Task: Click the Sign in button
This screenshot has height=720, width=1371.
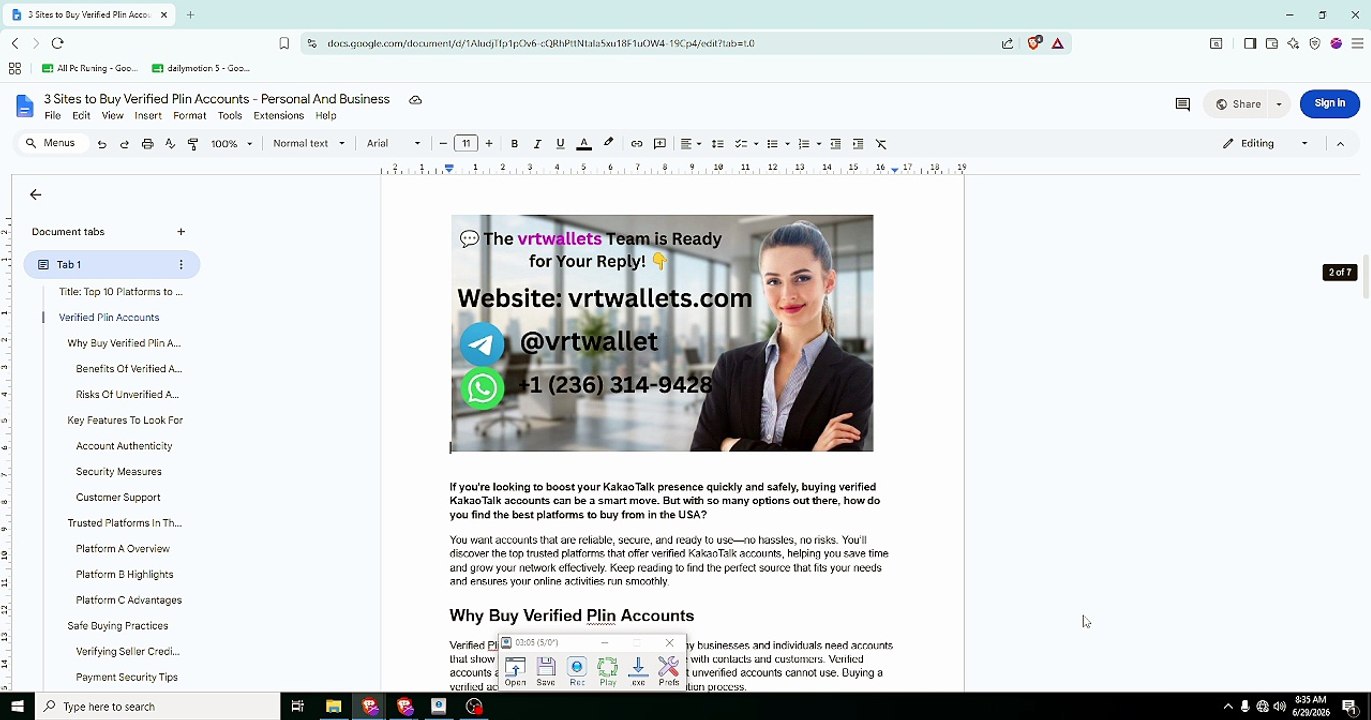Action: coord(1330,103)
